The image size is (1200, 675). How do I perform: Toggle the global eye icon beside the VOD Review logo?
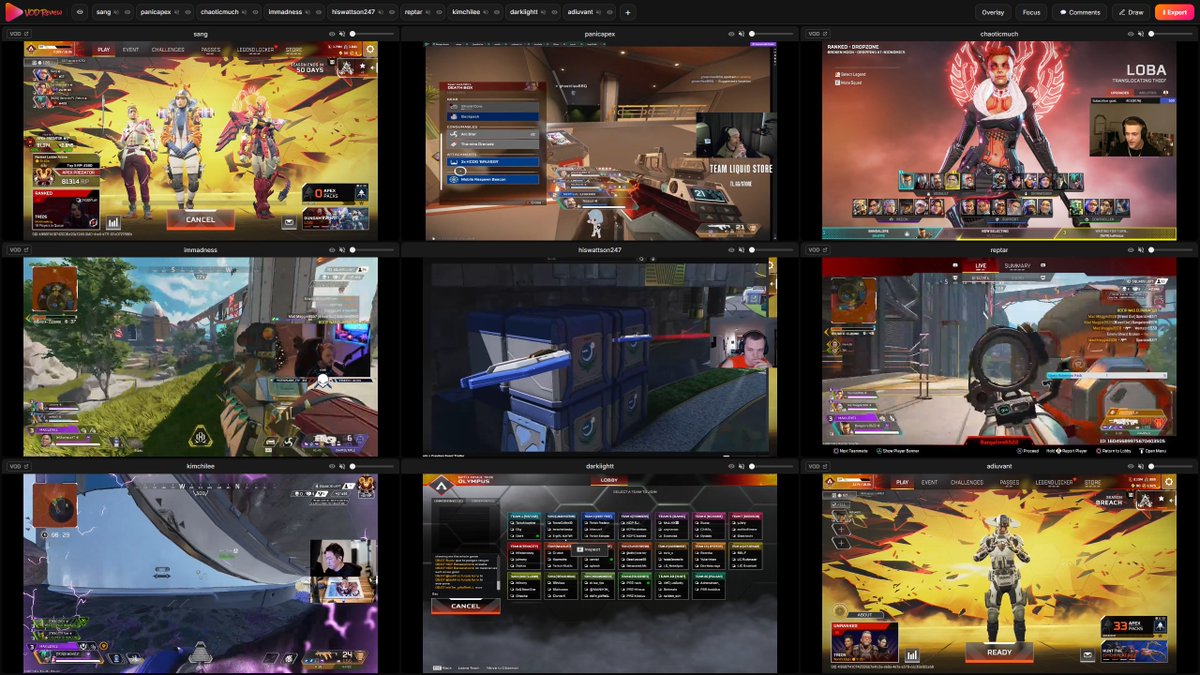click(80, 12)
